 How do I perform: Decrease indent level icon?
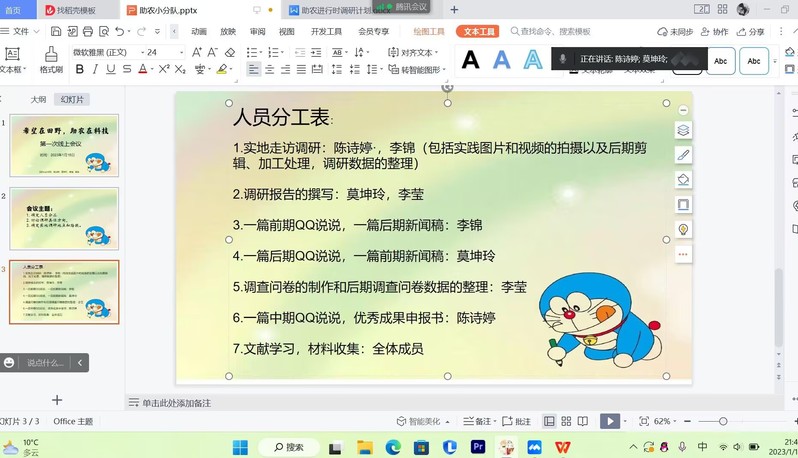[300, 52]
